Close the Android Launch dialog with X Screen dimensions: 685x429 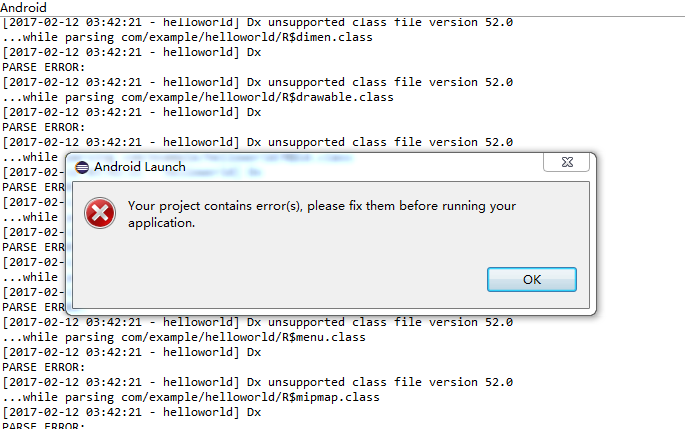pos(567,162)
